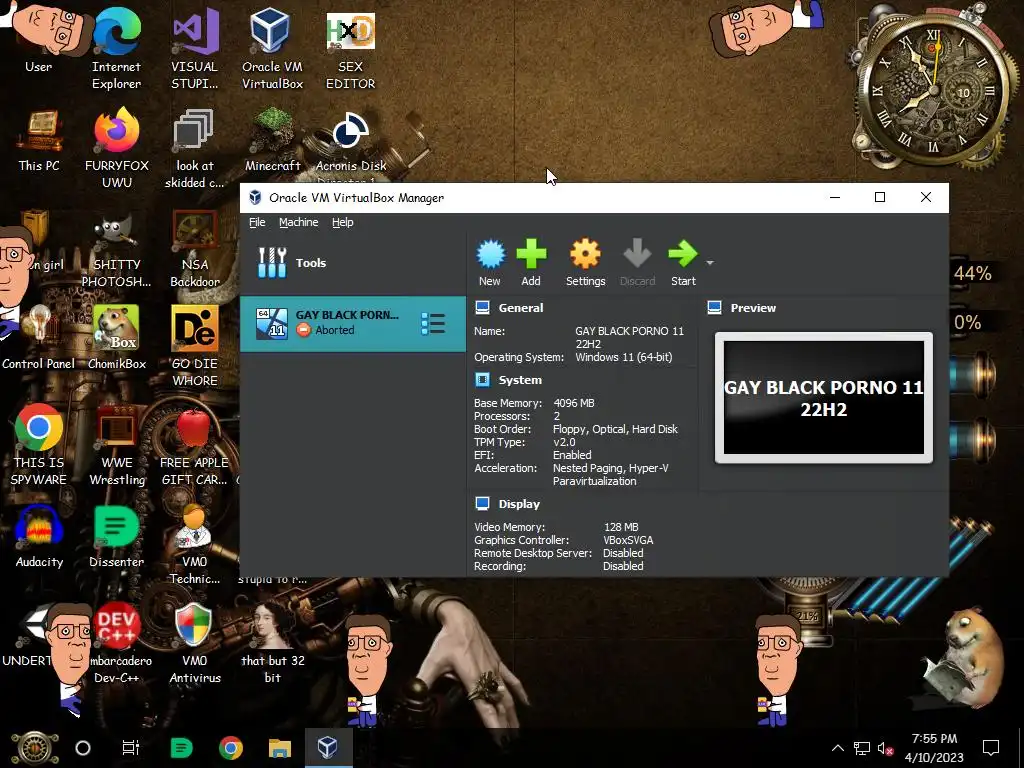Click the "Nested Paging, Hyper-V" acceleration text
The image size is (1024, 768).
(x=611, y=468)
